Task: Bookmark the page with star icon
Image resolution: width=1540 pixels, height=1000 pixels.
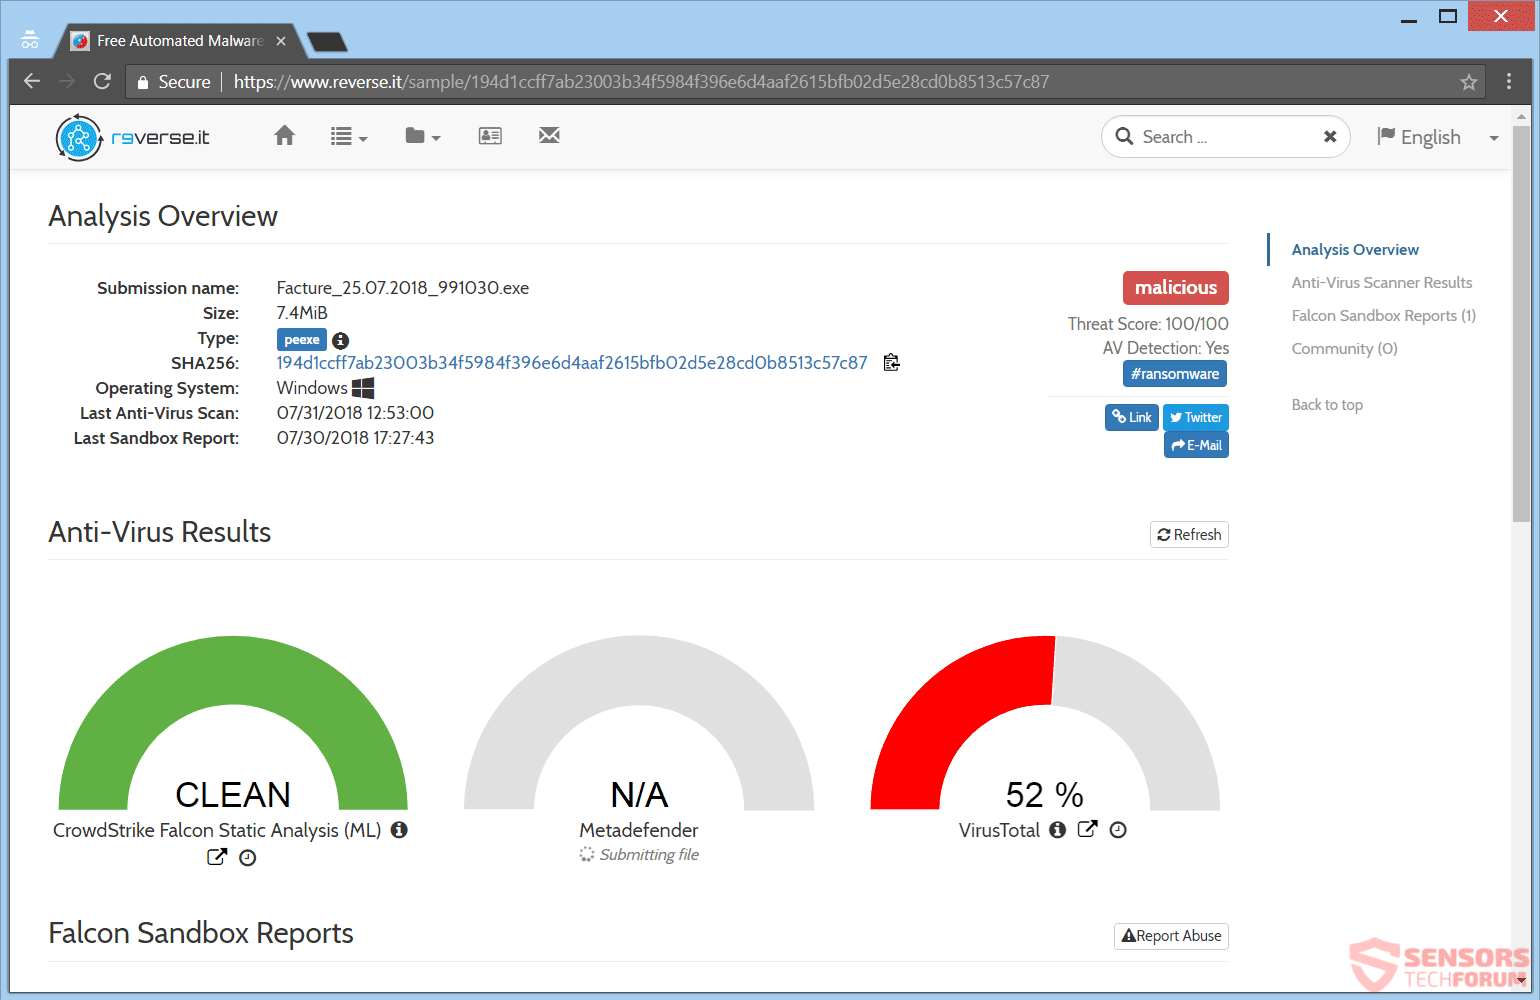Action: coord(1468,82)
